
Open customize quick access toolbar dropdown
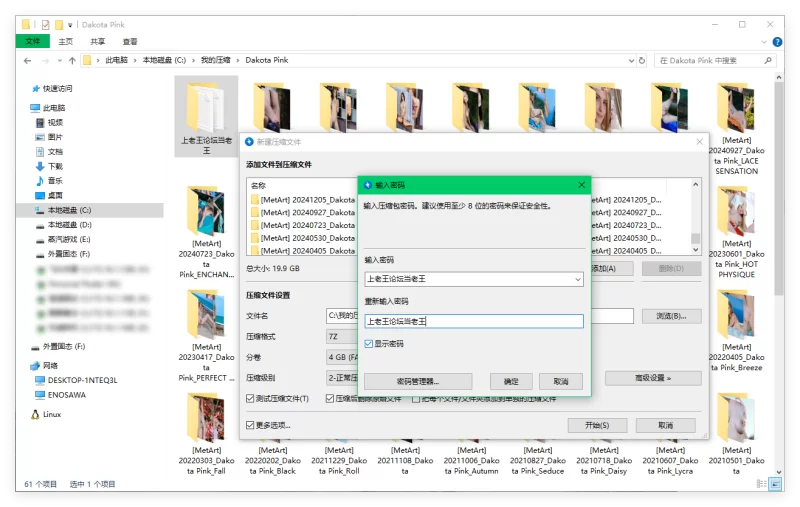(70, 25)
